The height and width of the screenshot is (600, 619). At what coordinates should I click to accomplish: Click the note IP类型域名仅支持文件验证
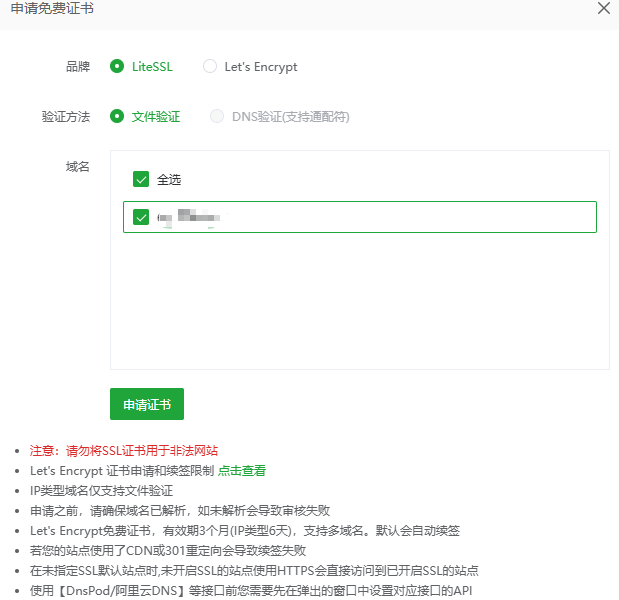pyautogui.click(x=101, y=491)
